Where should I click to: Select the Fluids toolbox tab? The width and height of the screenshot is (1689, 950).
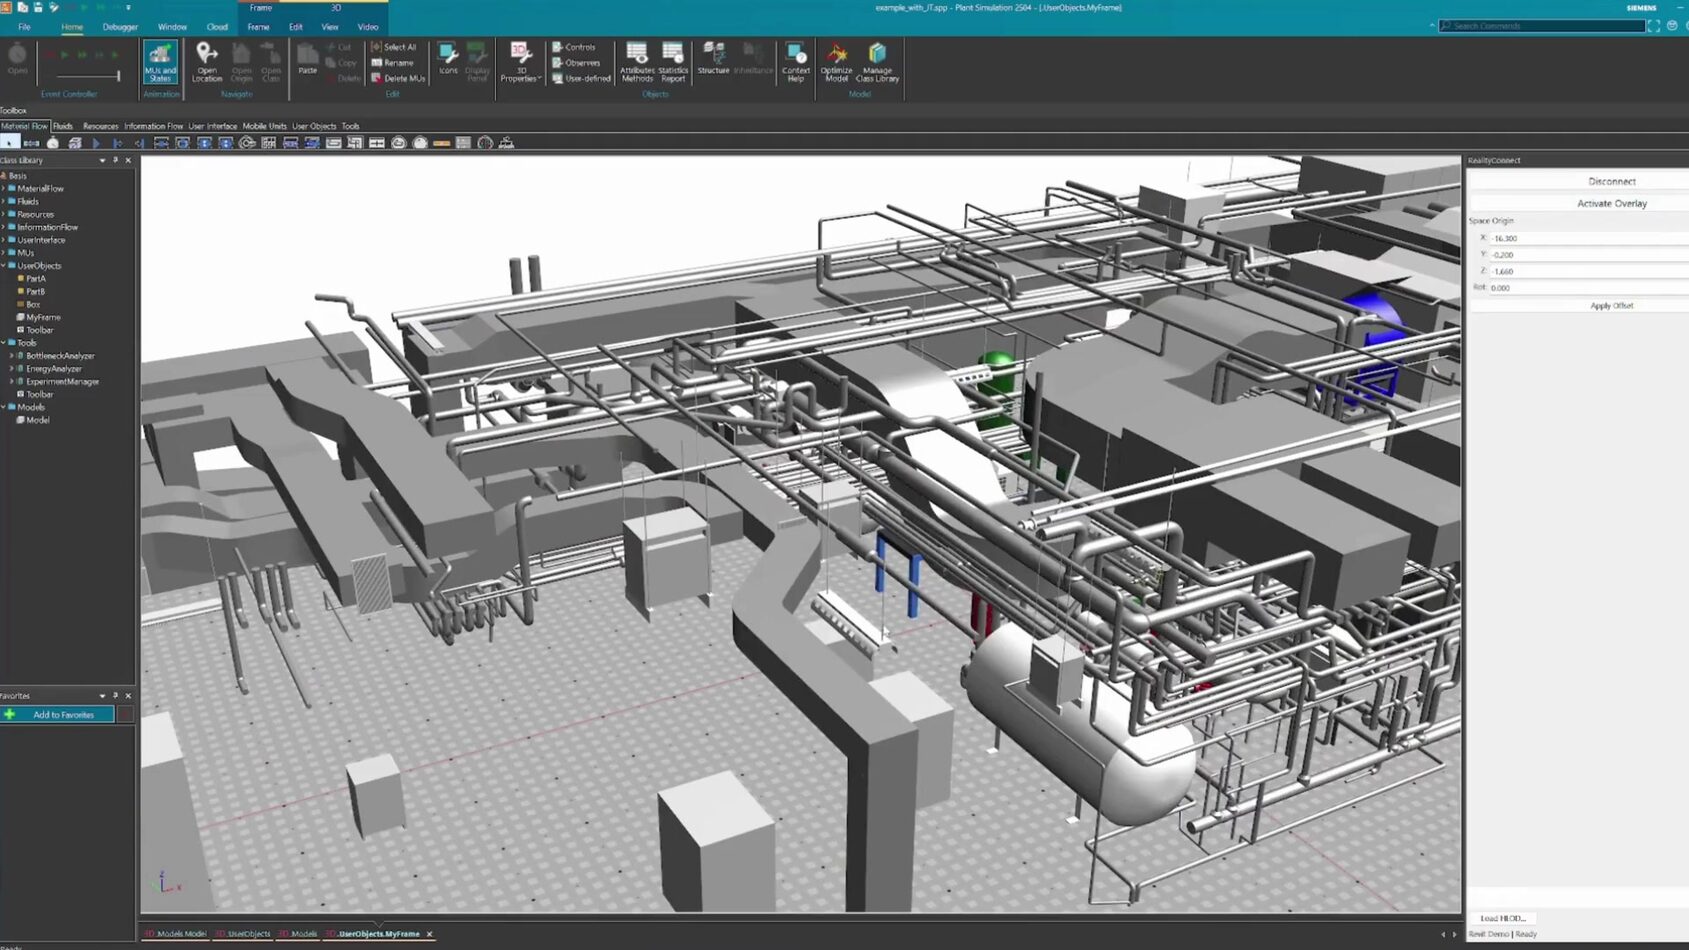click(x=63, y=126)
